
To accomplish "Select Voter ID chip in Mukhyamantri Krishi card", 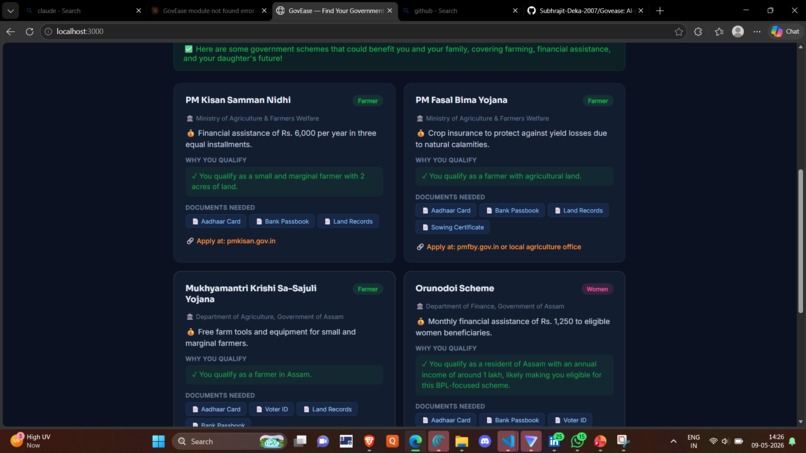I will click(271, 409).
